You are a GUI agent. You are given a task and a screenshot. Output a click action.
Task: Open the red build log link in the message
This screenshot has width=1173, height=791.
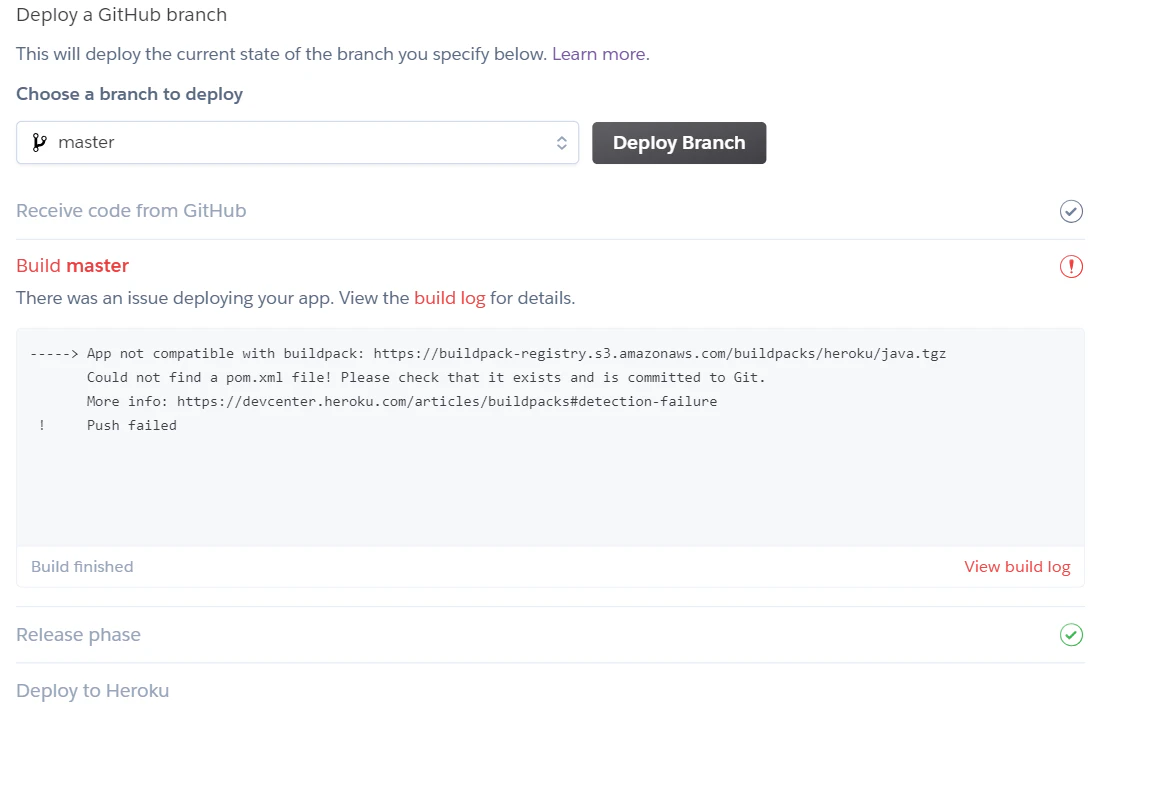(x=450, y=298)
